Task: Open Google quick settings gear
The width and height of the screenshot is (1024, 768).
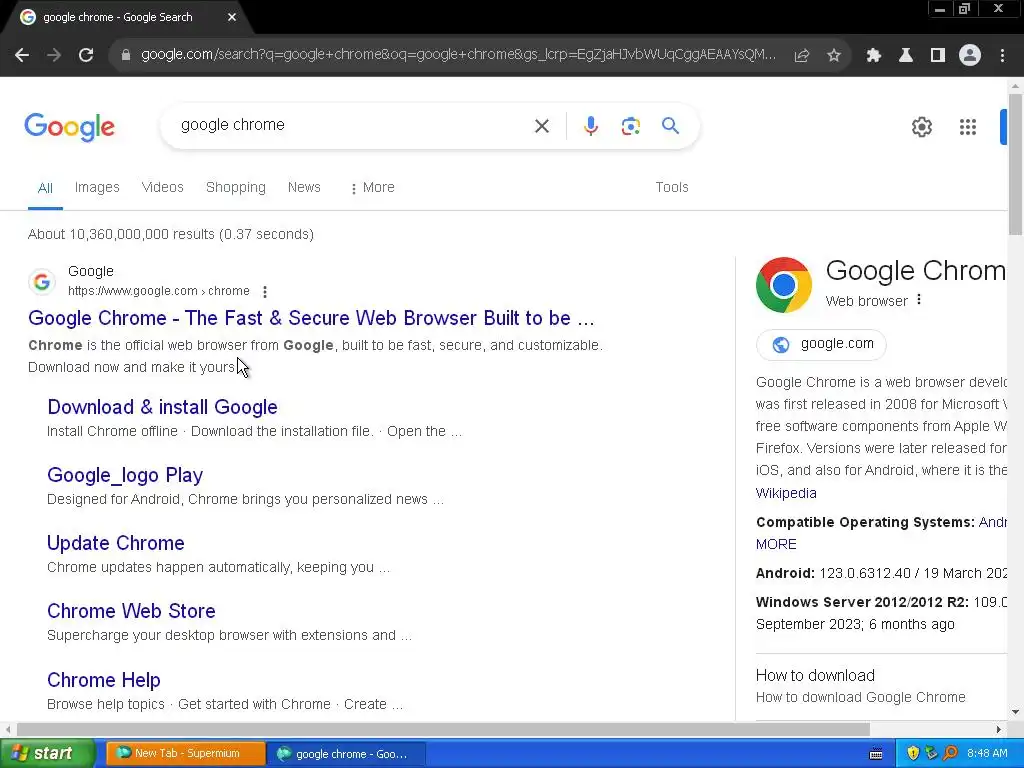Action: coord(921,127)
